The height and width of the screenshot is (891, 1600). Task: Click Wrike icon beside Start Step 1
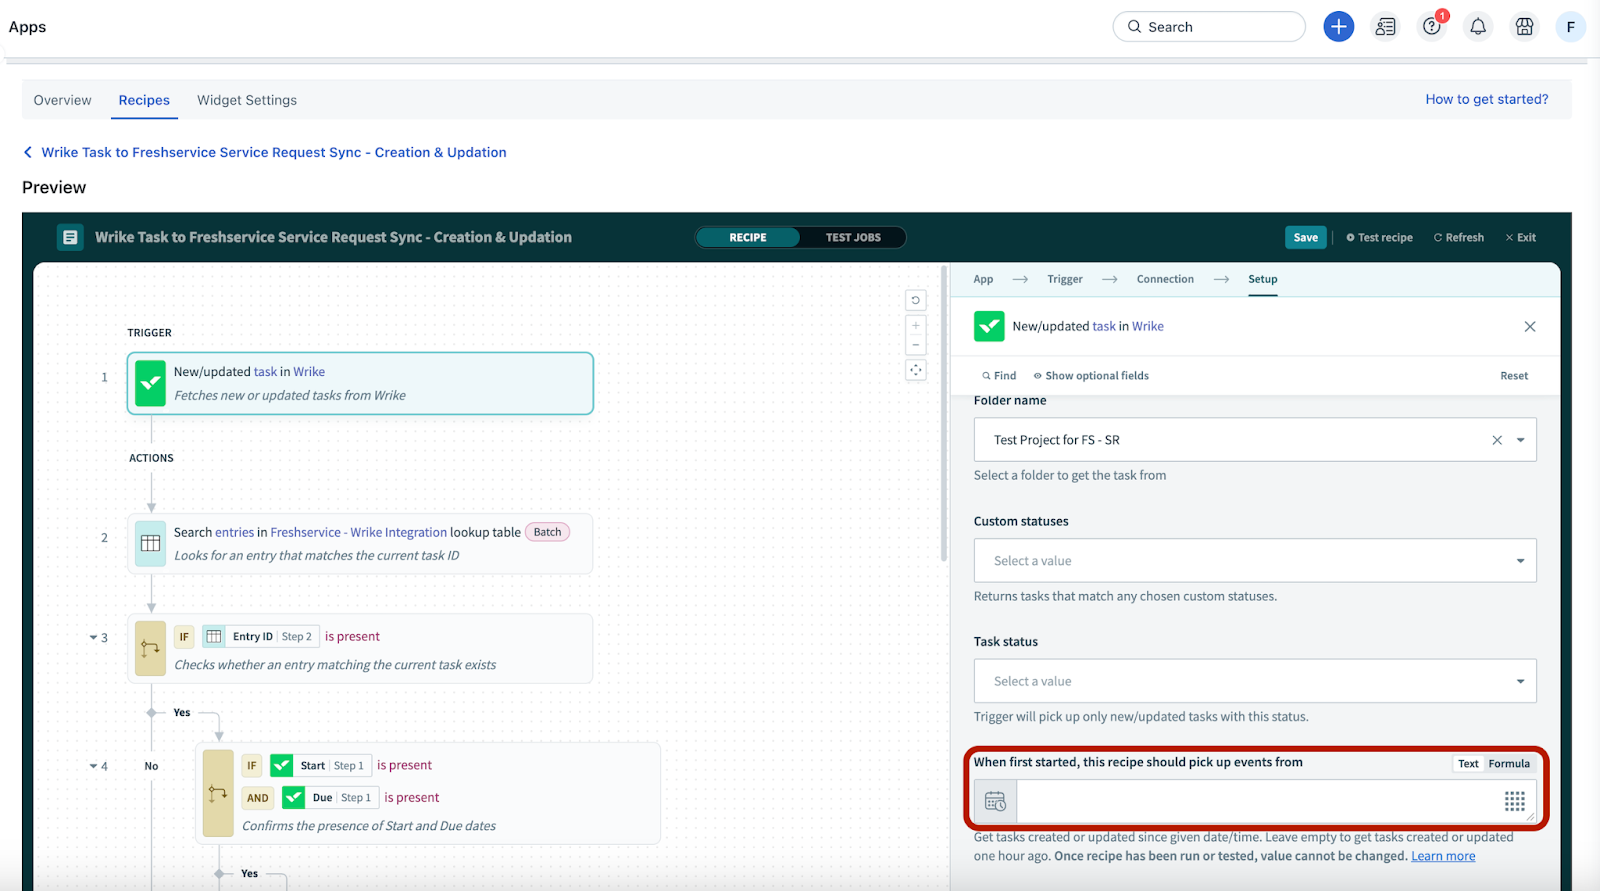click(x=282, y=766)
